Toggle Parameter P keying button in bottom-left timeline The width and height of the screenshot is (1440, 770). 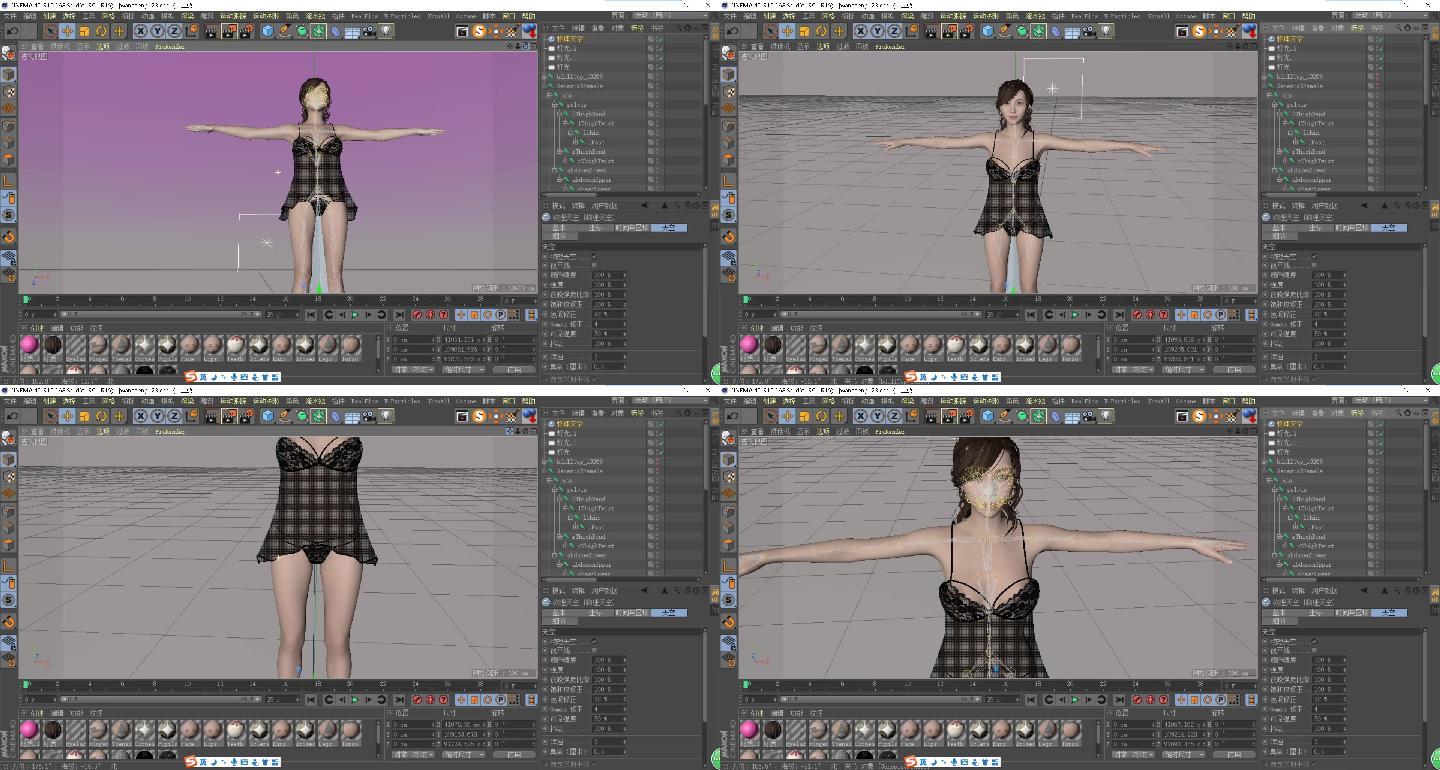click(x=501, y=700)
